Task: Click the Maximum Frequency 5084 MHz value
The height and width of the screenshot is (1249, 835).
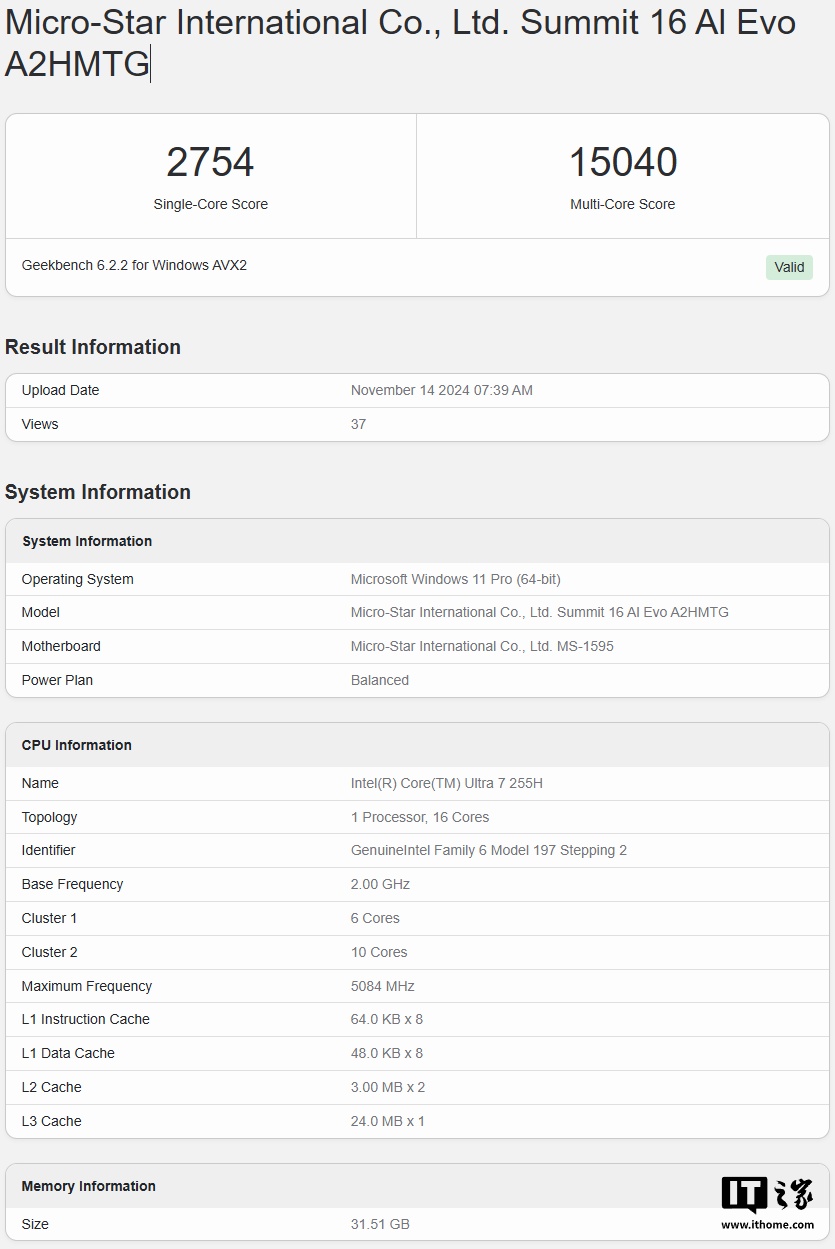Action: pyautogui.click(x=384, y=986)
